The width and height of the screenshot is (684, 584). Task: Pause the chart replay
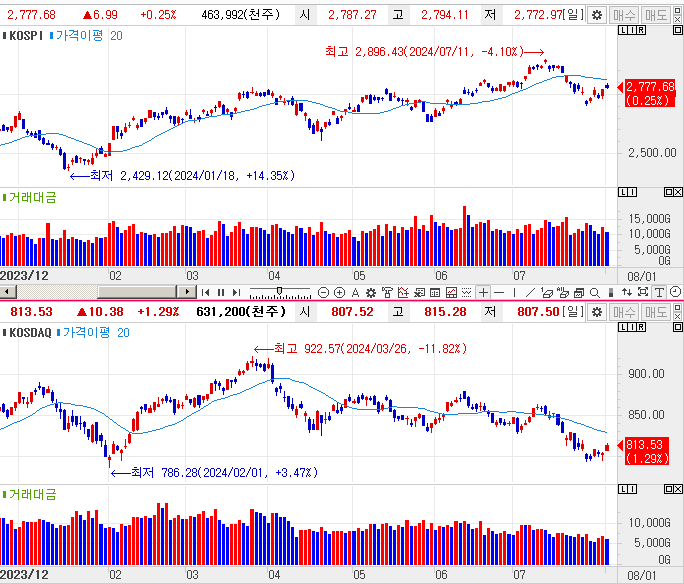click(x=221, y=292)
